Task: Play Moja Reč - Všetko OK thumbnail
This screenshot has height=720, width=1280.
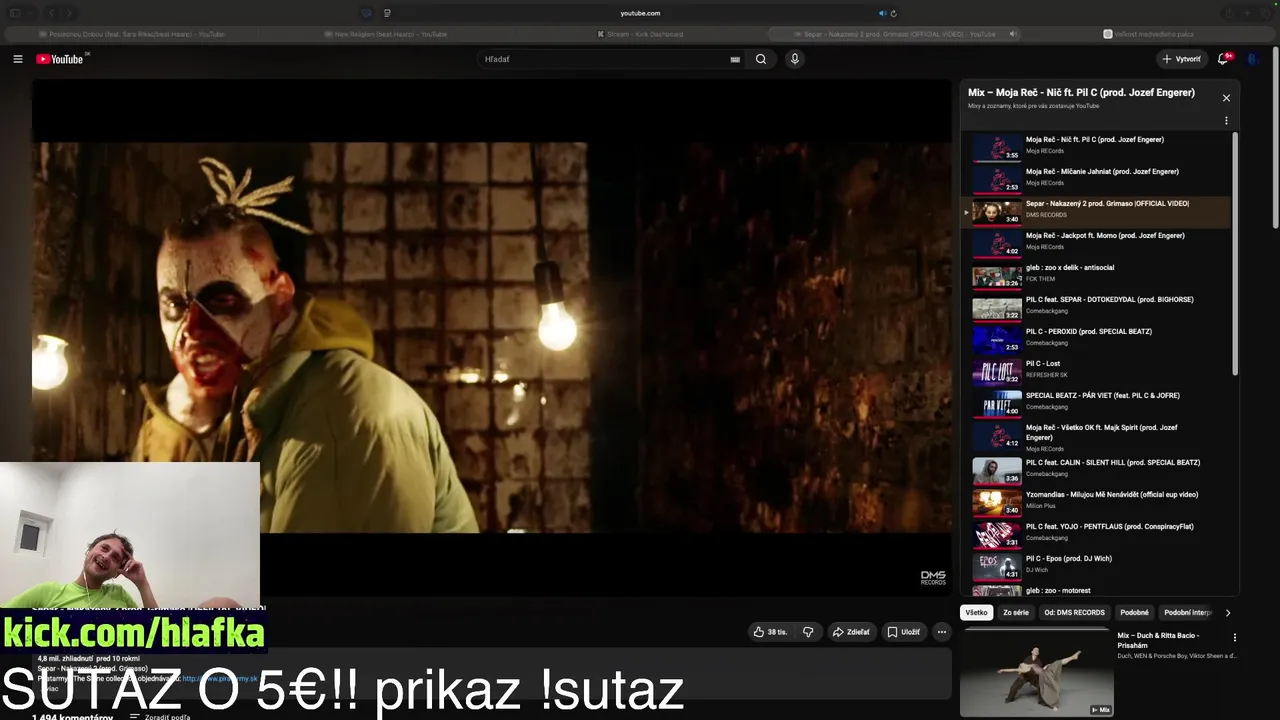Action: pos(997,436)
